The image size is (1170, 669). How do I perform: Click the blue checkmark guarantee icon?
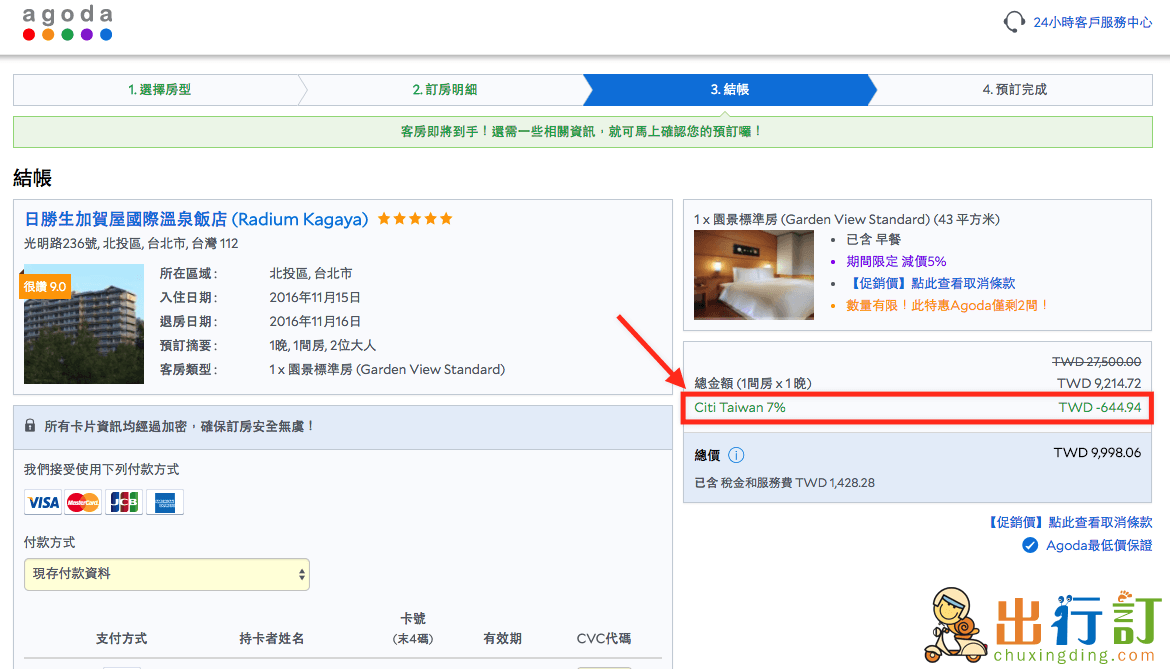(x=1030, y=545)
